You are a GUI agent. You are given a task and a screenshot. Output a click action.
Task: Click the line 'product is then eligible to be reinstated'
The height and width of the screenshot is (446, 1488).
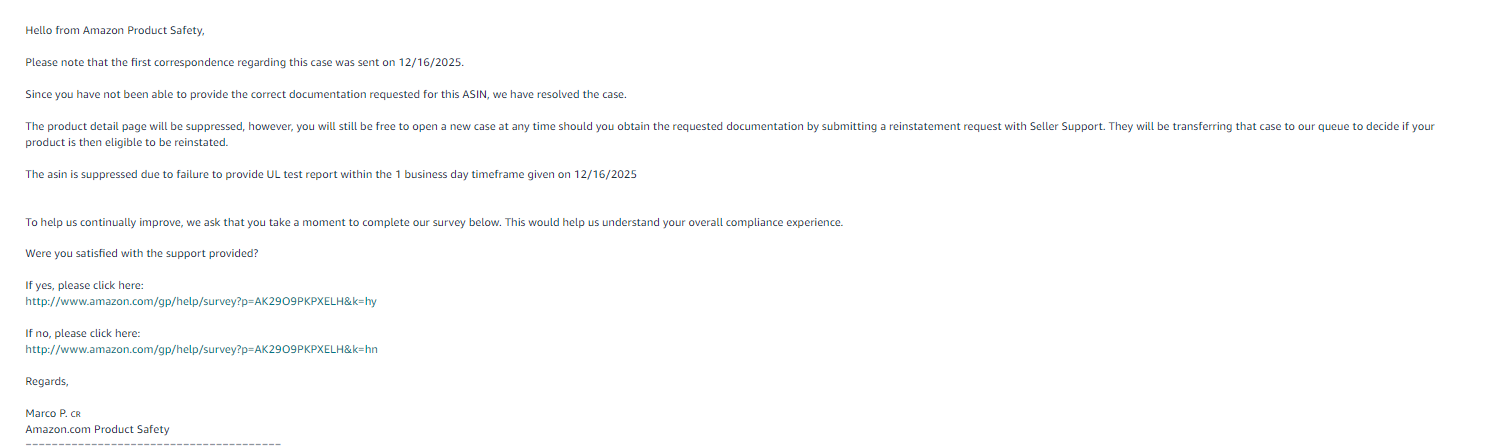point(126,142)
